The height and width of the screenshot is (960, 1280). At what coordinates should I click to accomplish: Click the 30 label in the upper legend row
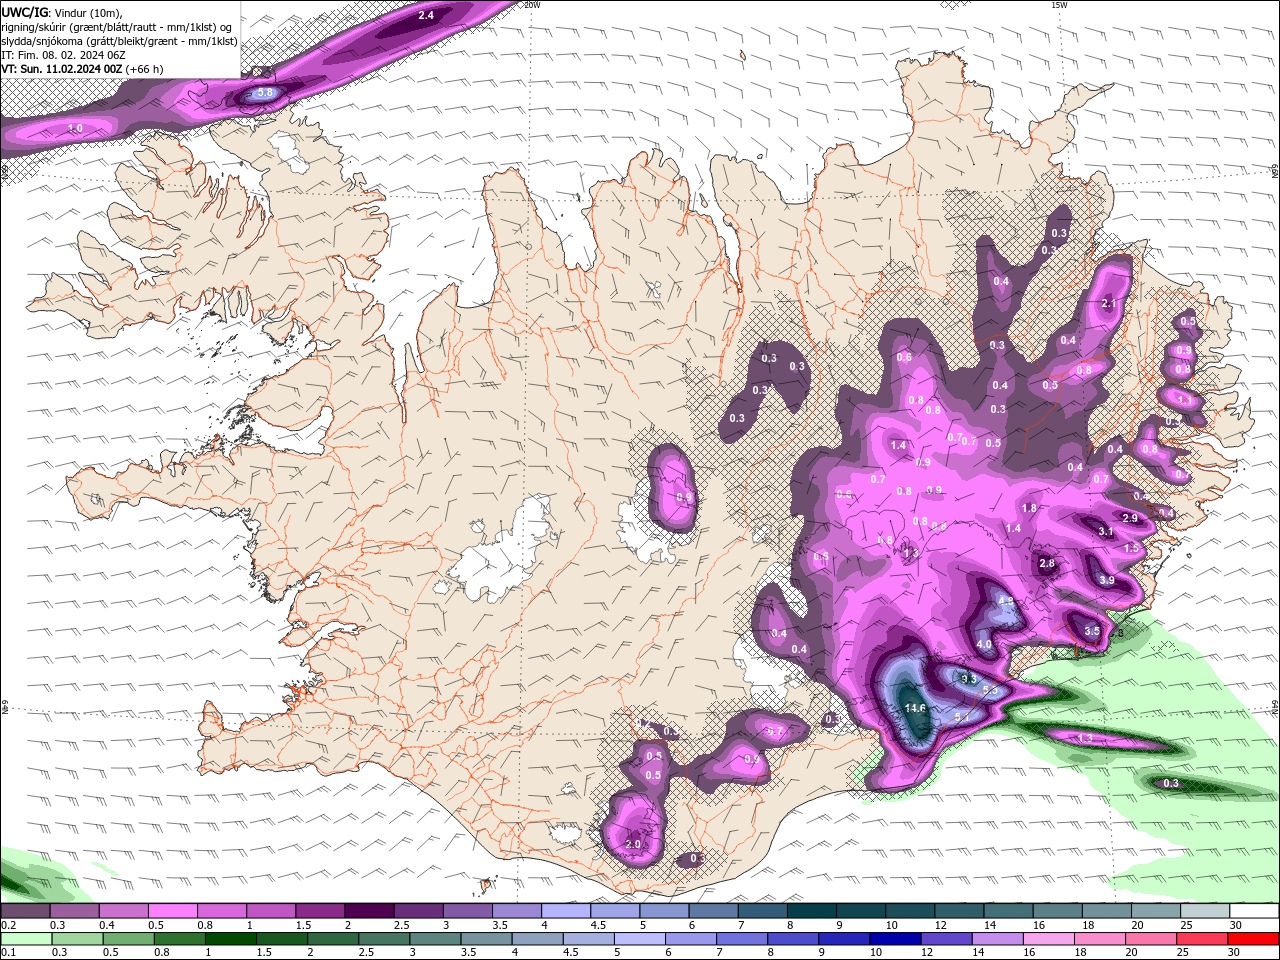1236,925
